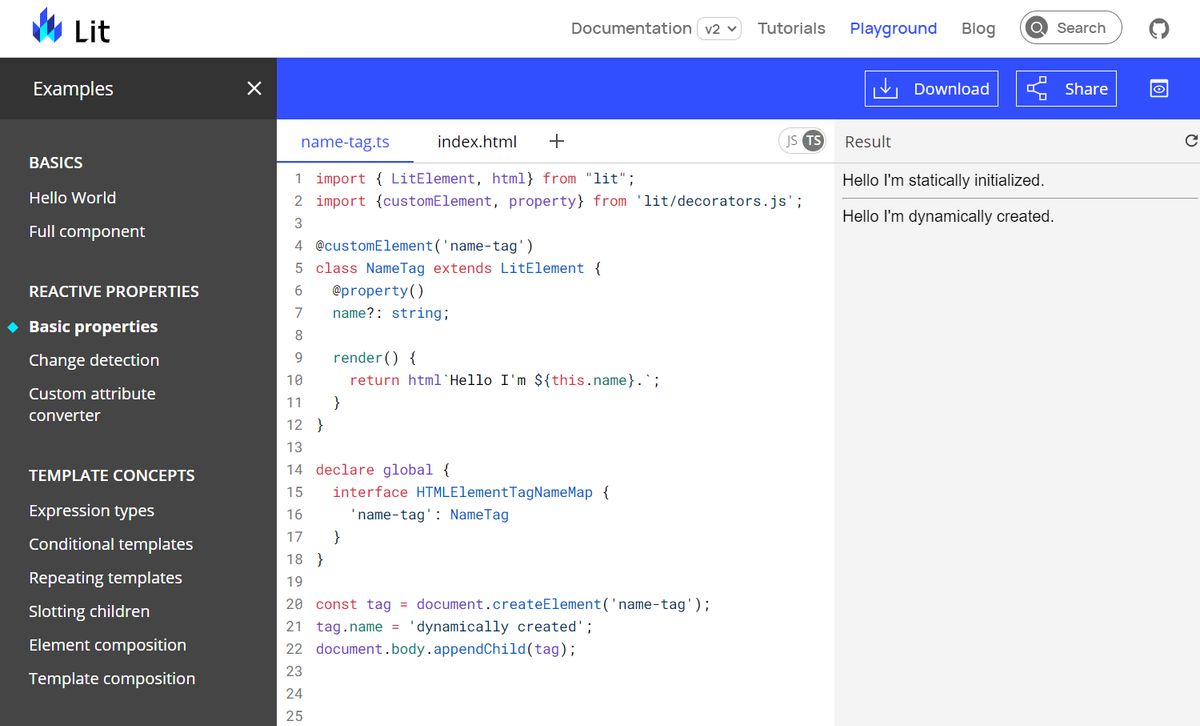1200x726 pixels.
Task: Click the Search box
Action: click(1071, 28)
